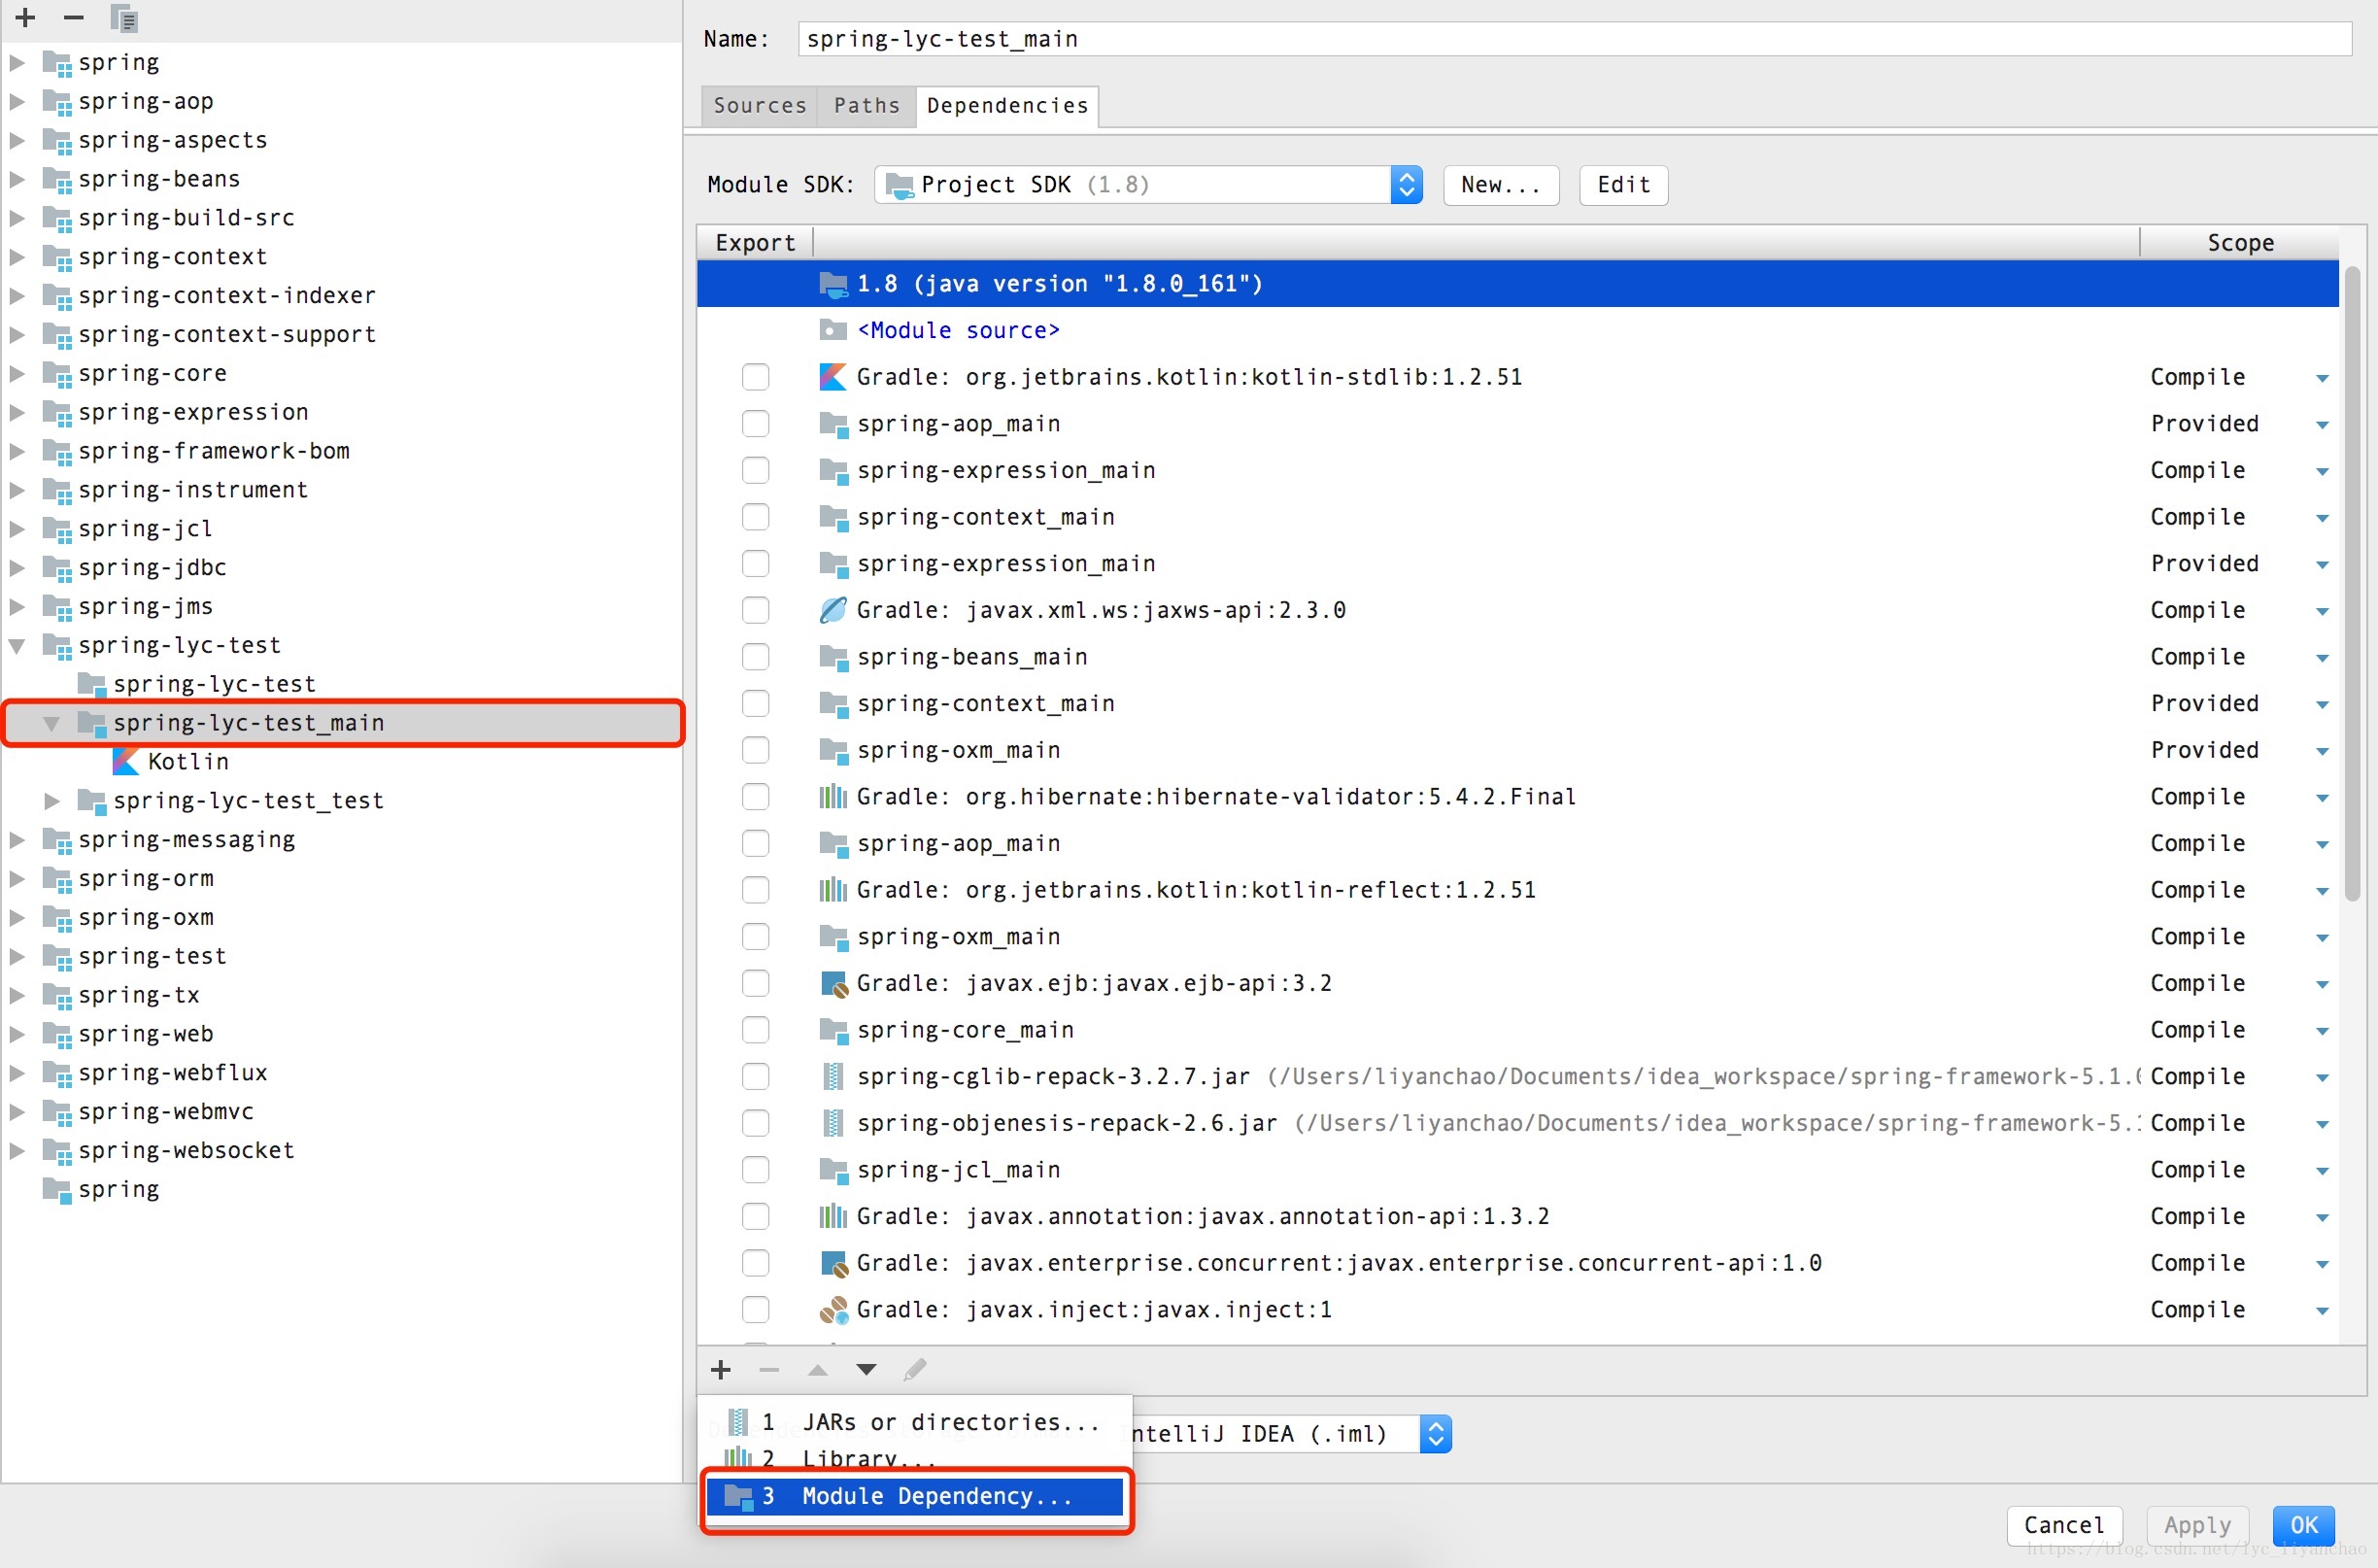Click the spring-objenesis-repack jar icon
This screenshot has height=1568, width=2378.
pyautogui.click(x=832, y=1124)
